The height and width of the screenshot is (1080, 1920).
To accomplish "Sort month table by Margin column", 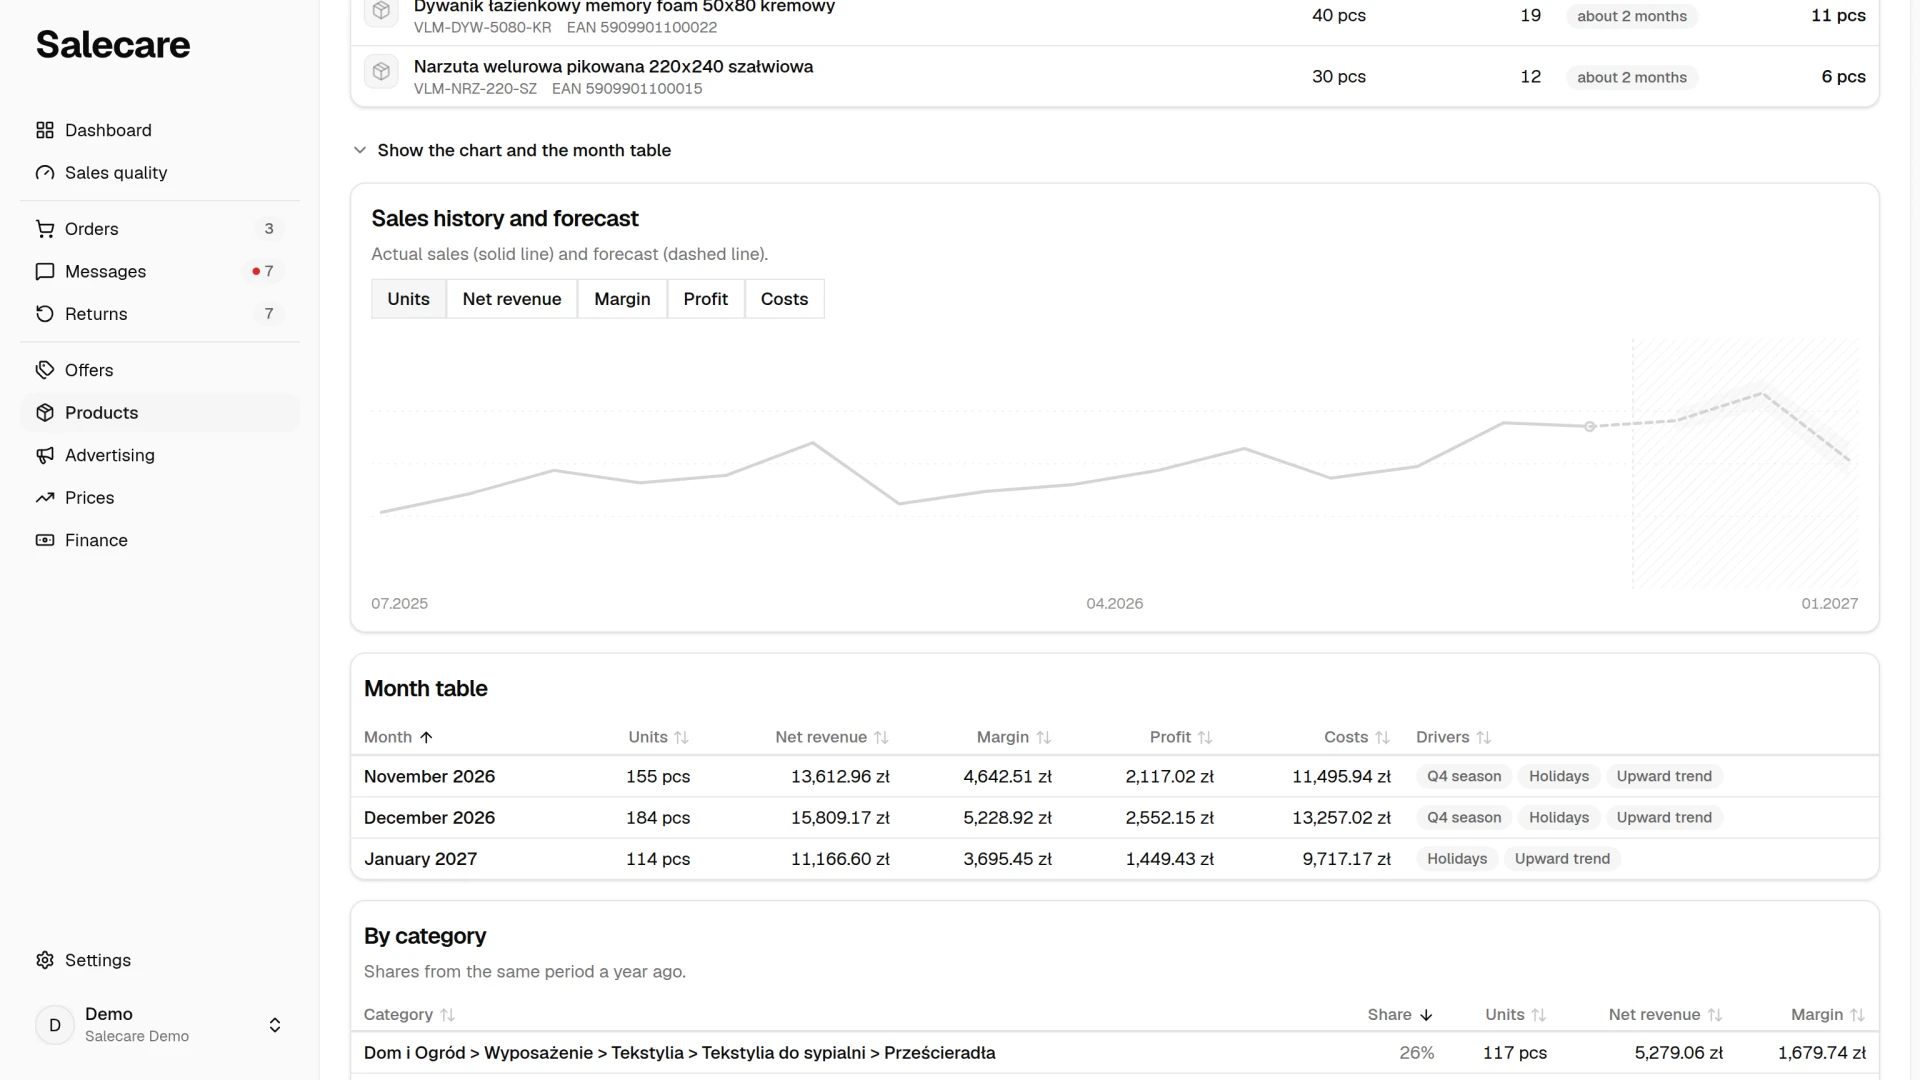I will click(x=1014, y=737).
